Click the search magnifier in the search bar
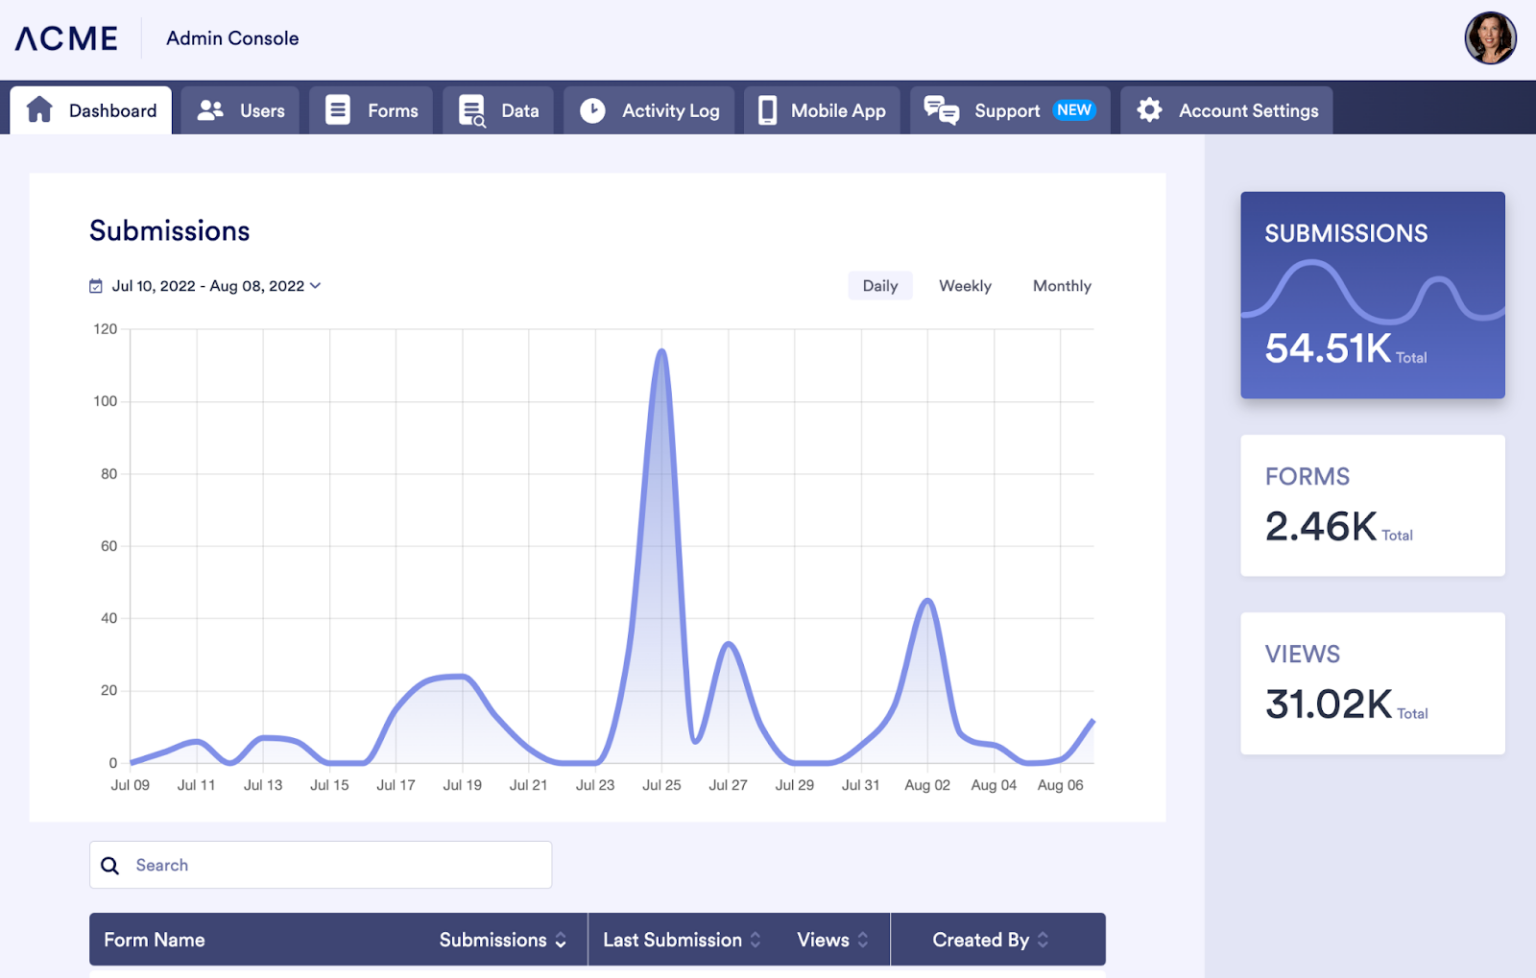The height and width of the screenshot is (978, 1536). [110, 865]
